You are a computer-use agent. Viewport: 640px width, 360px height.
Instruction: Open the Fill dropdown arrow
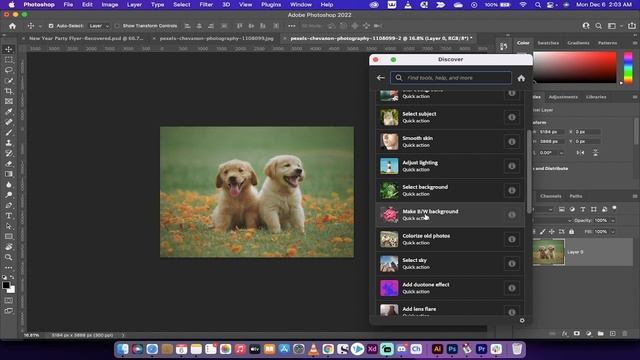click(x=612, y=231)
